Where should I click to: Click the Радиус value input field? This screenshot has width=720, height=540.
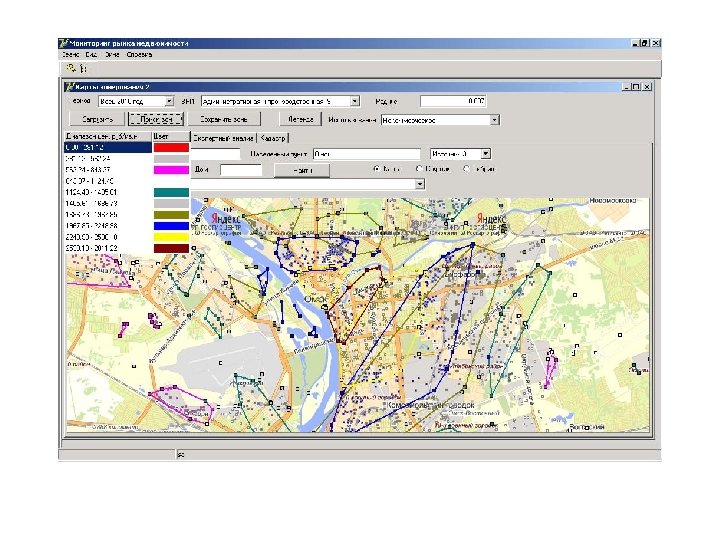(453, 101)
